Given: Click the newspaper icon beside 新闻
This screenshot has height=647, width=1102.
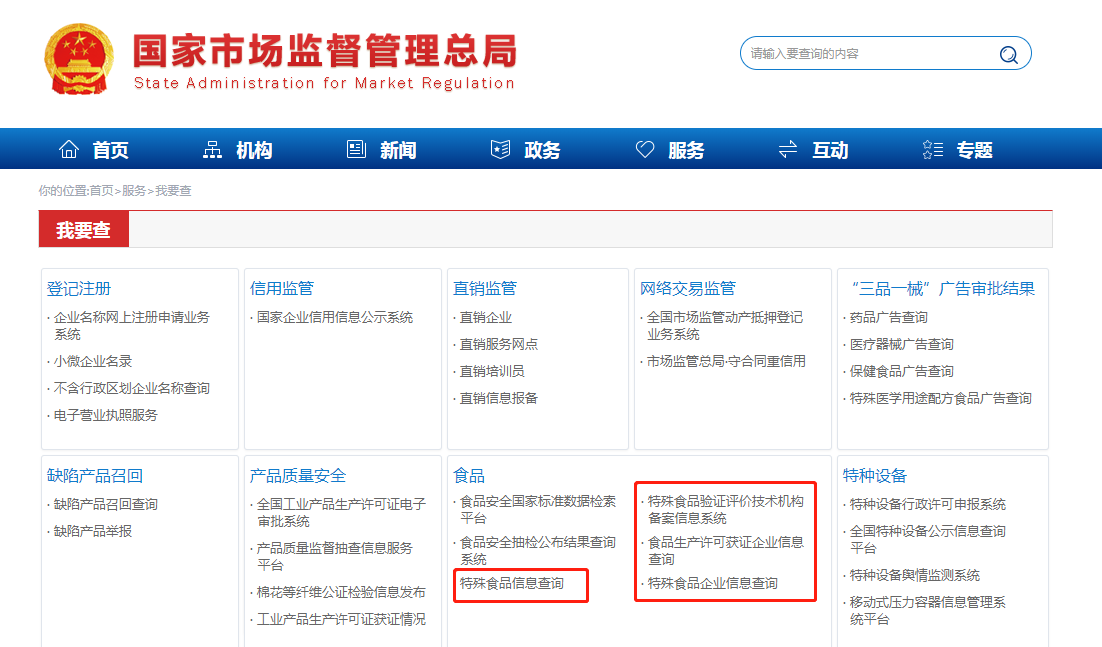Looking at the screenshot, I should [356, 149].
